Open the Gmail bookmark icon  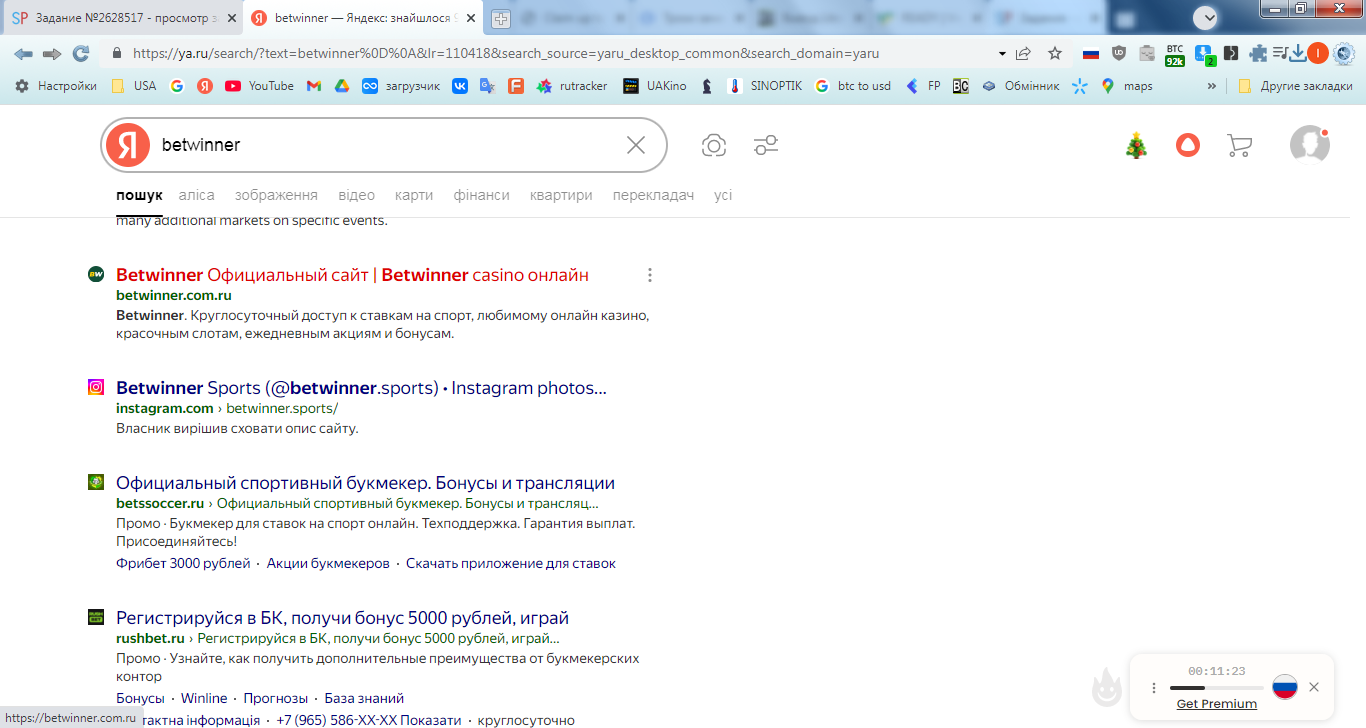(x=314, y=86)
